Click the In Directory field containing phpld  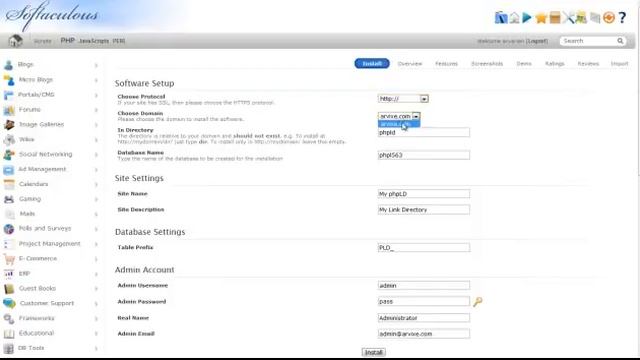[x=424, y=133]
